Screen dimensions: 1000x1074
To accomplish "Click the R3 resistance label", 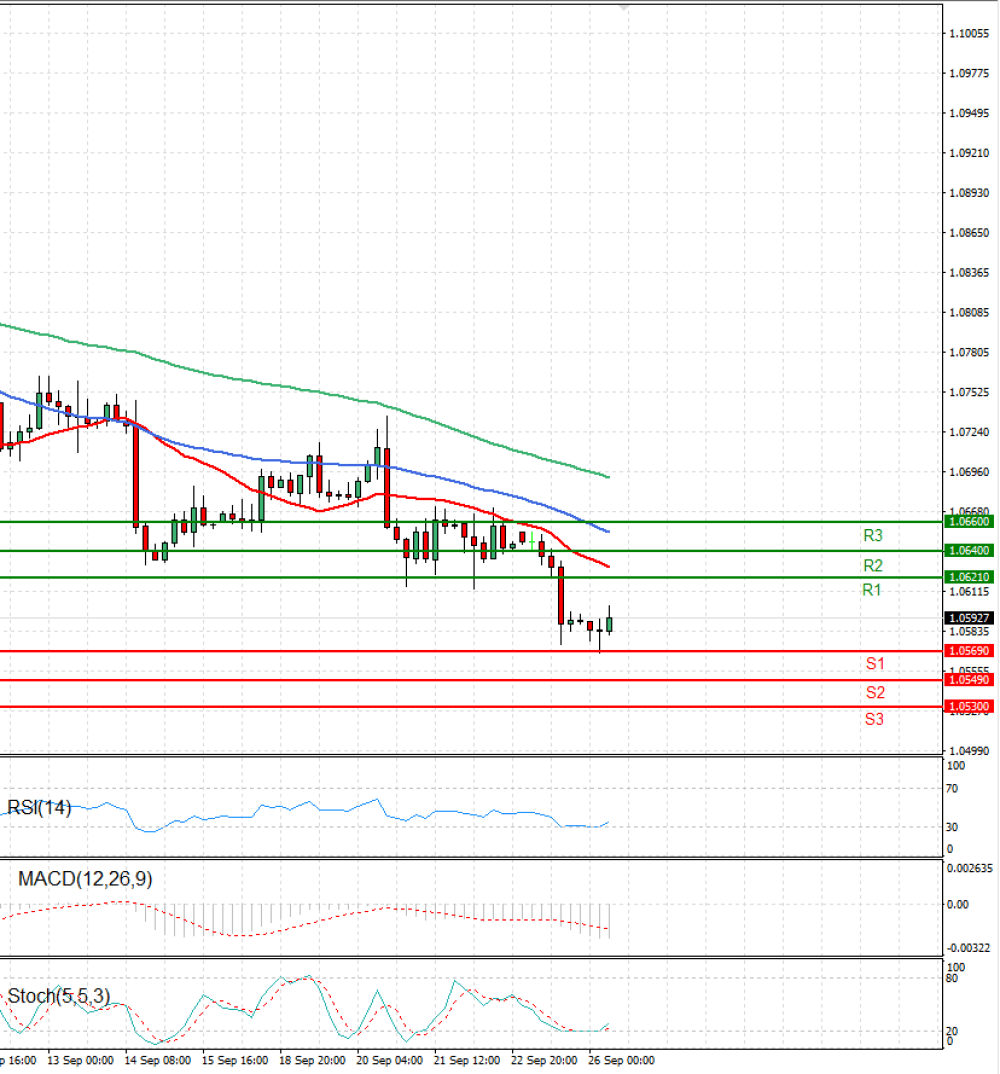I will pos(873,536).
